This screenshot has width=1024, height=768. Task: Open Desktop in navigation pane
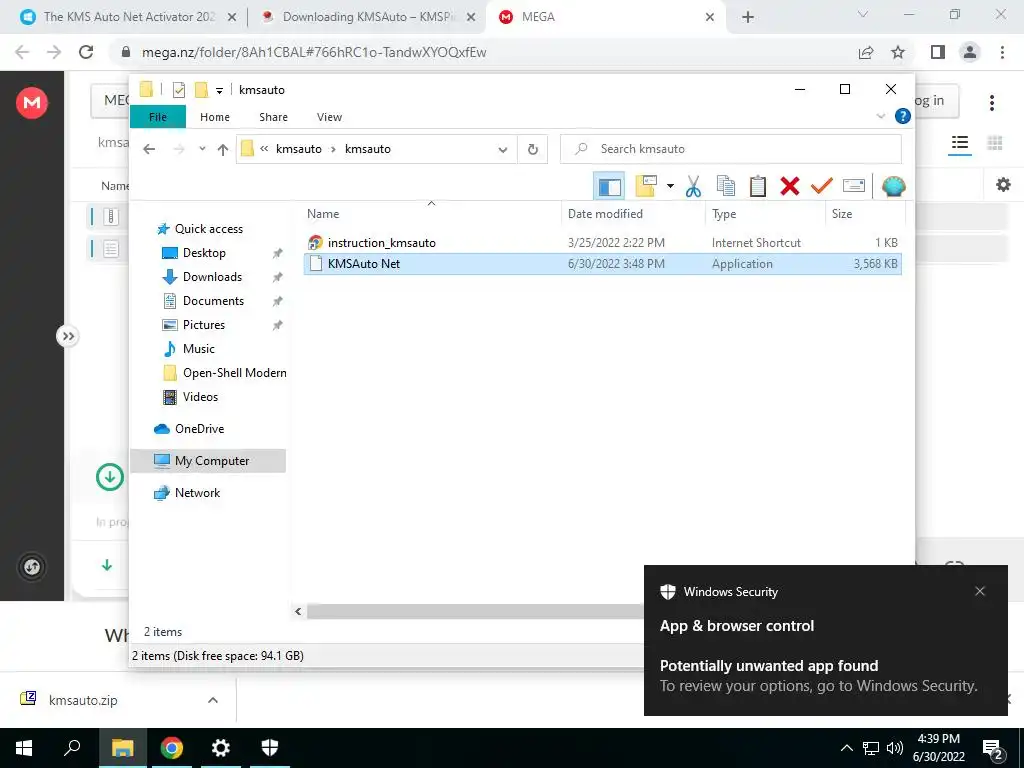click(x=204, y=253)
